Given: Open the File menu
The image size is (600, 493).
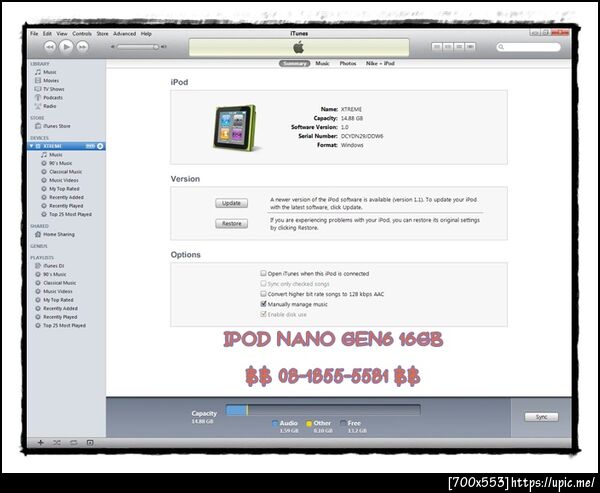Looking at the screenshot, I should [x=34, y=34].
